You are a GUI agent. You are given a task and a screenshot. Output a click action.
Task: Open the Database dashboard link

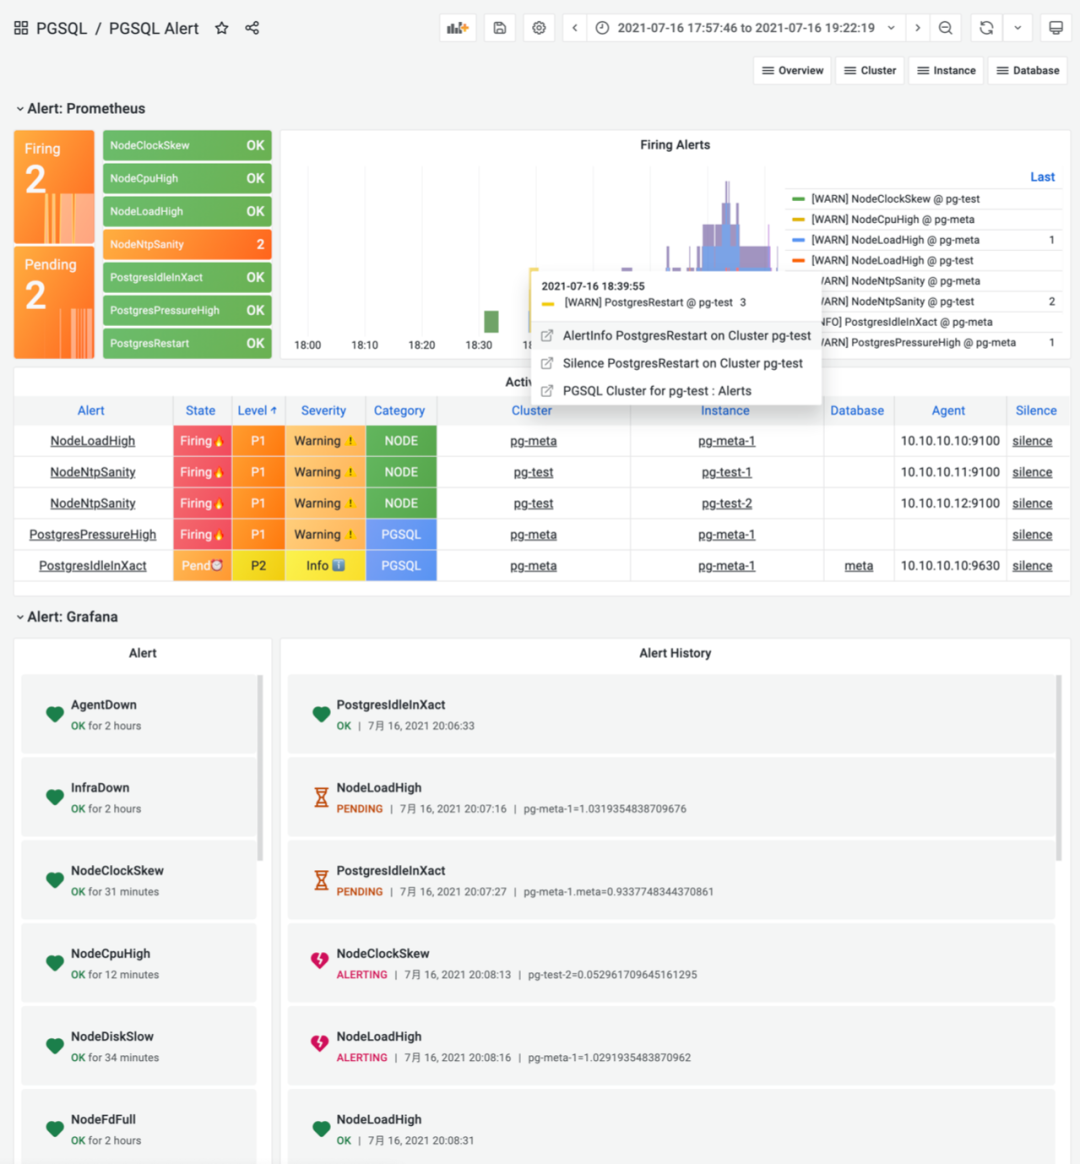tap(1028, 71)
